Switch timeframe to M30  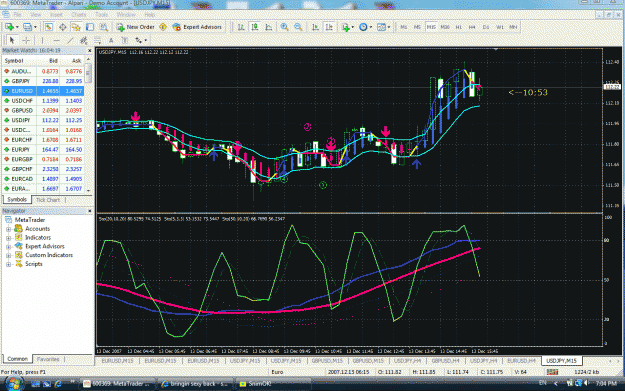click(x=445, y=27)
